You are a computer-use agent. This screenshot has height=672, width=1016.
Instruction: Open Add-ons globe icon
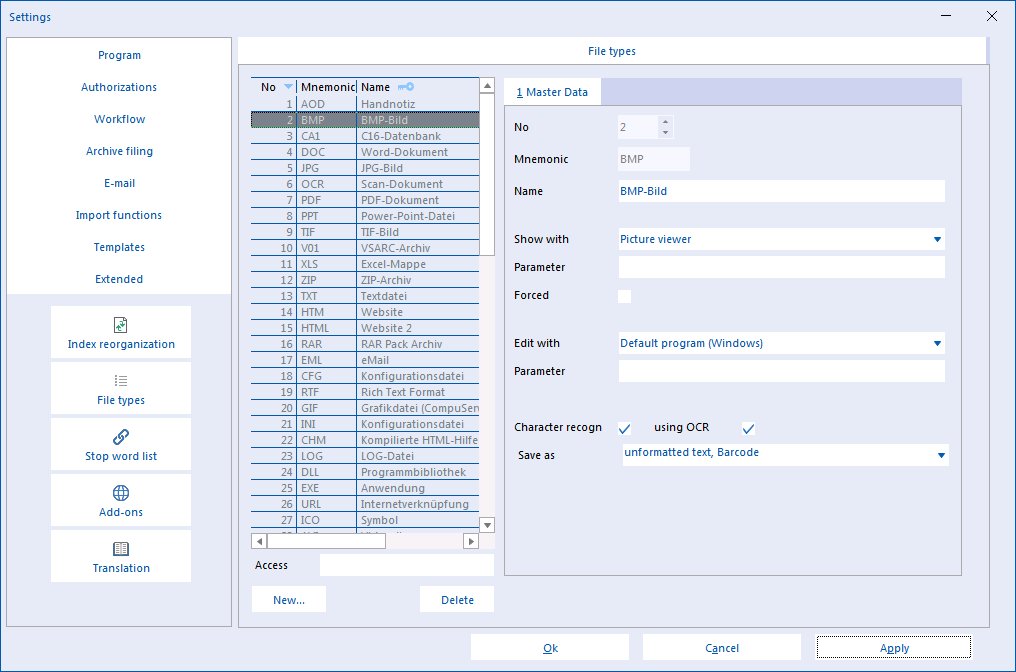[121, 492]
